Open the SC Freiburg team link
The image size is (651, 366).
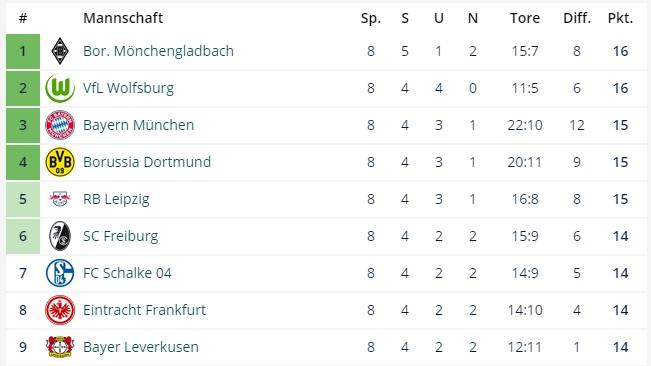120,236
